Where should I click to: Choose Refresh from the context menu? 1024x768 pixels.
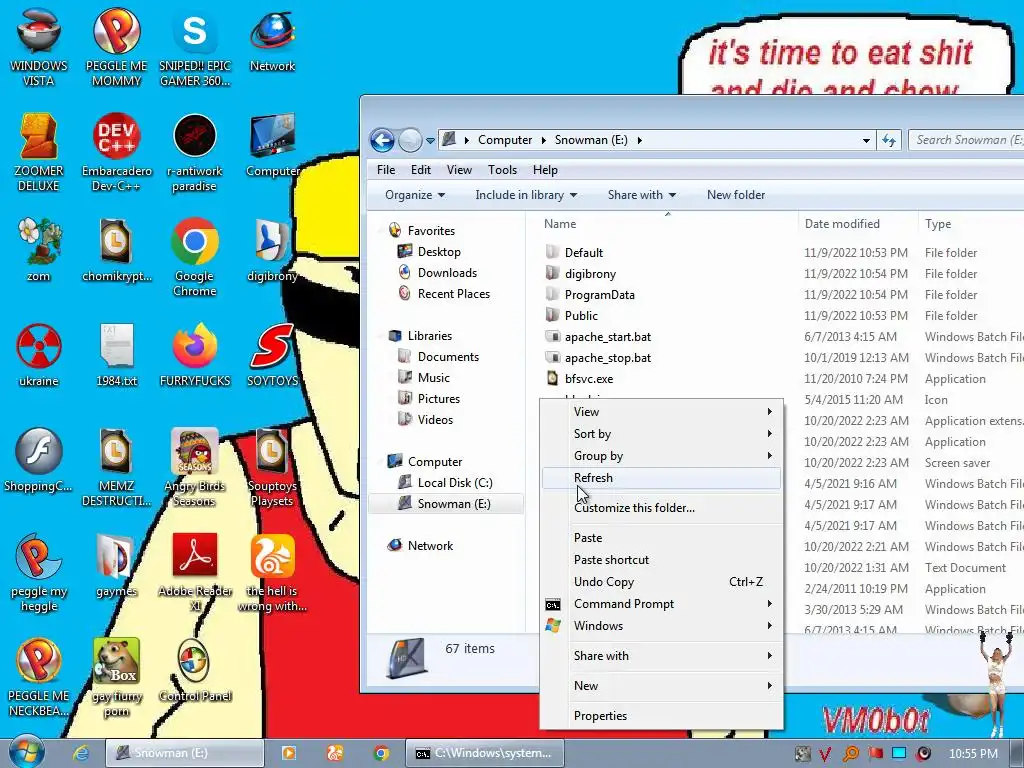pyautogui.click(x=661, y=477)
